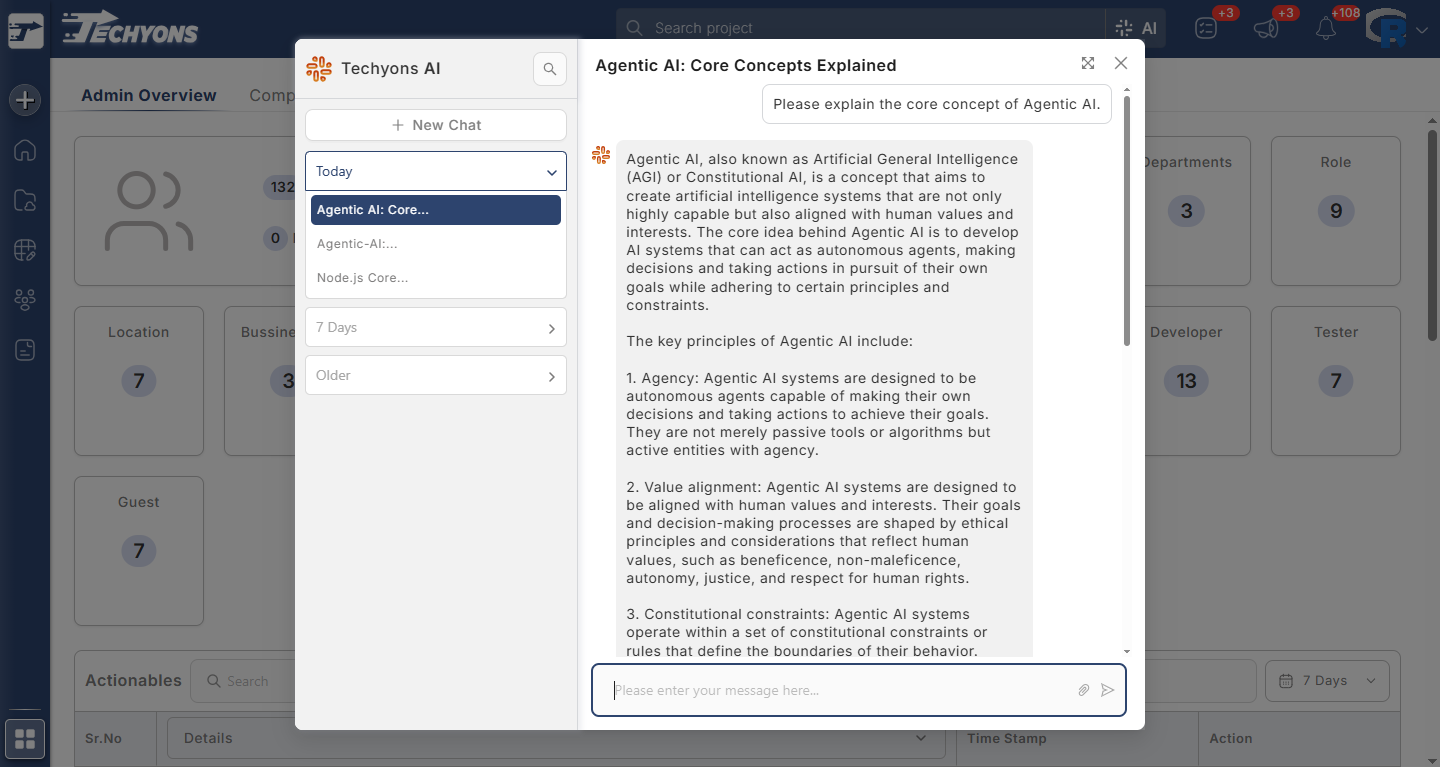The width and height of the screenshot is (1440, 767).
Task: Open the 7 Days date filter dropdown
Action: [1327, 680]
